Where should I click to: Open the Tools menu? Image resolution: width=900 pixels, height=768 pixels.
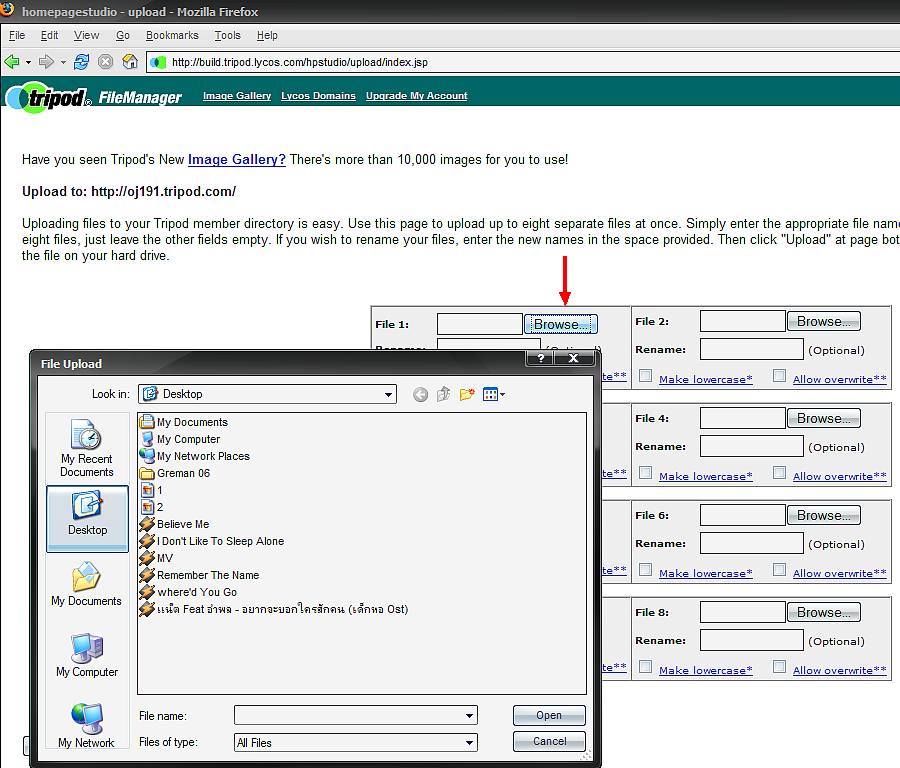[x=227, y=36]
